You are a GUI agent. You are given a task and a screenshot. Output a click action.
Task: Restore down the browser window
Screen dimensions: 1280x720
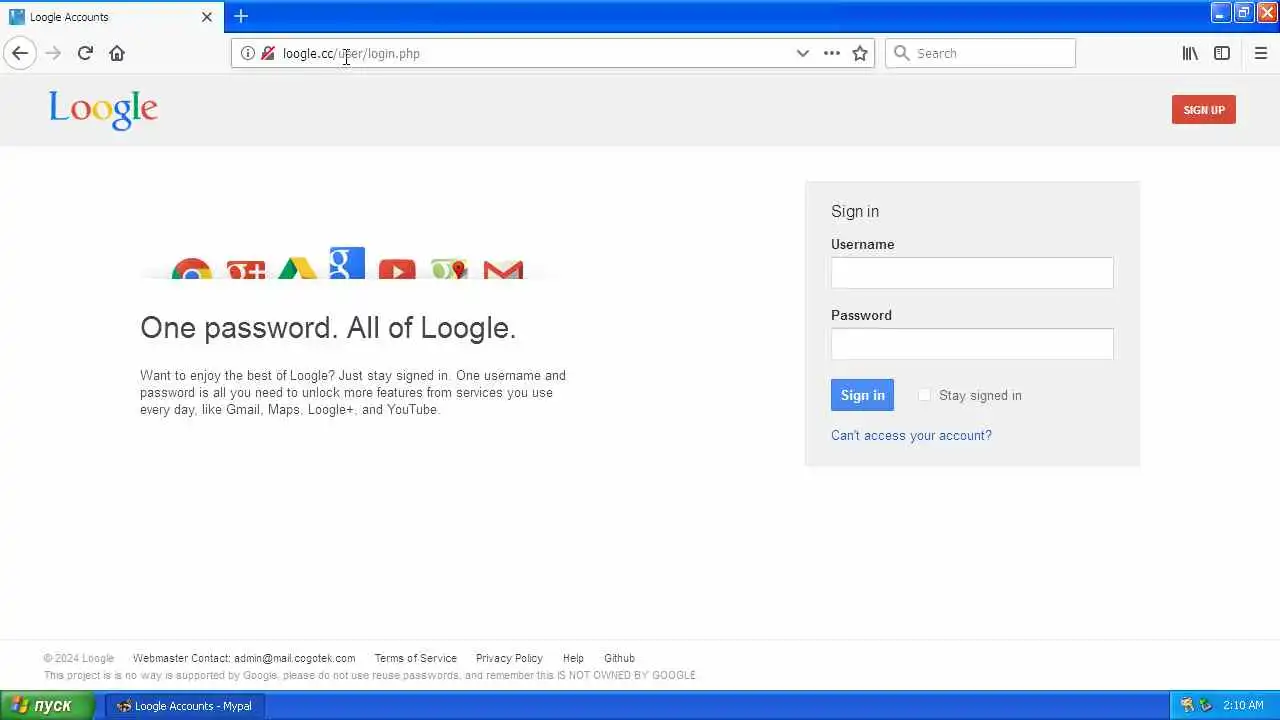tap(1244, 12)
